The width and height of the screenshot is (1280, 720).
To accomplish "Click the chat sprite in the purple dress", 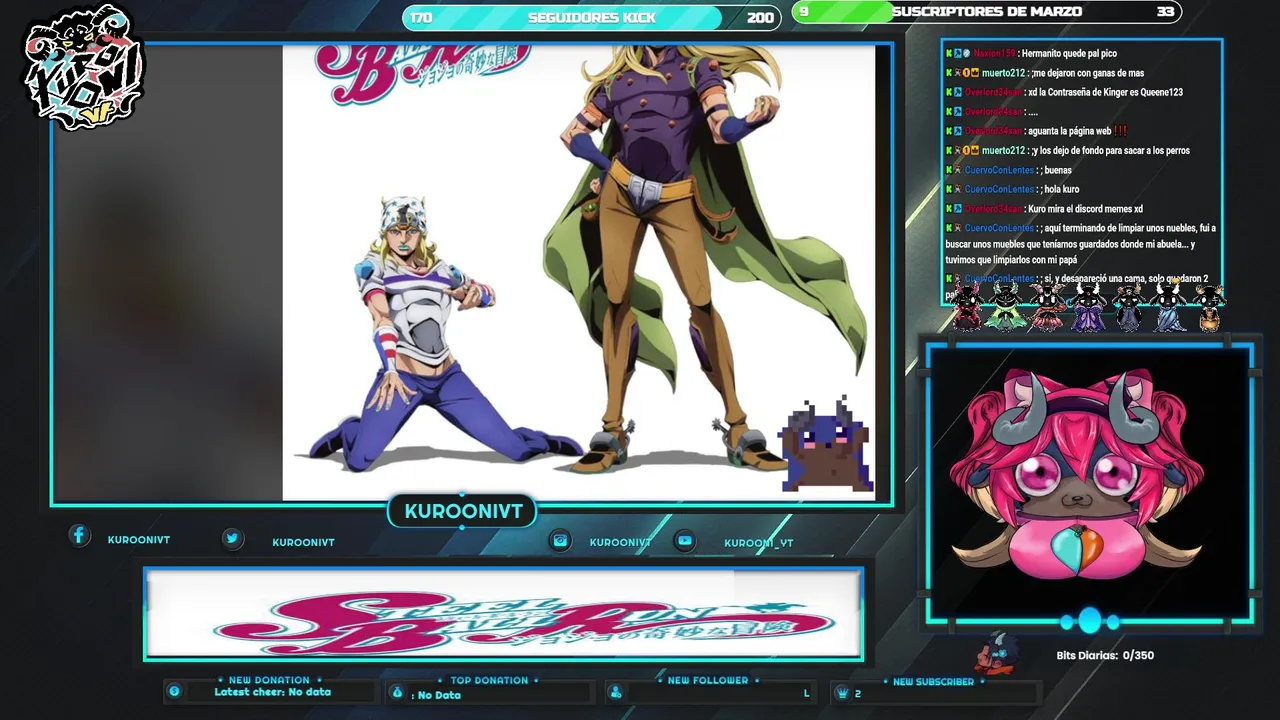I will (1088, 307).
